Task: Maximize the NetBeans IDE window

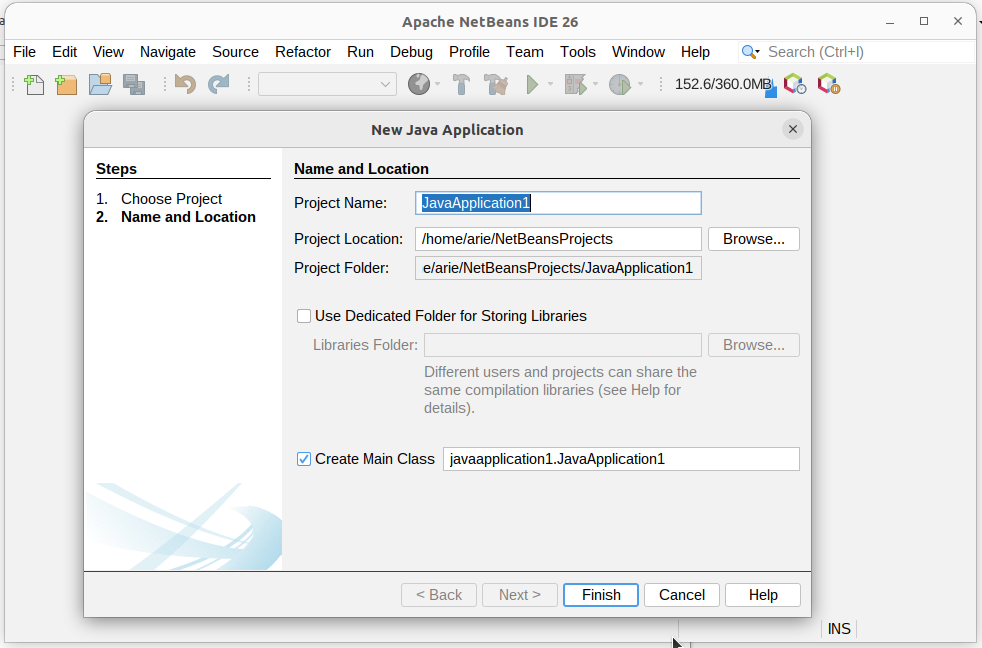Action: click(924, 21)
